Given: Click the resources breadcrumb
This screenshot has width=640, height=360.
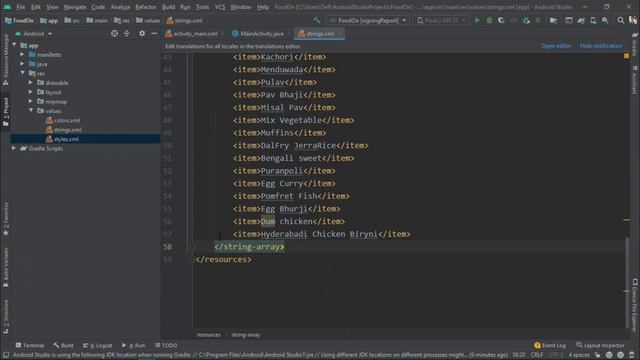Looking at the screenshot, I should pyautogui.click(x=208, y=335).
